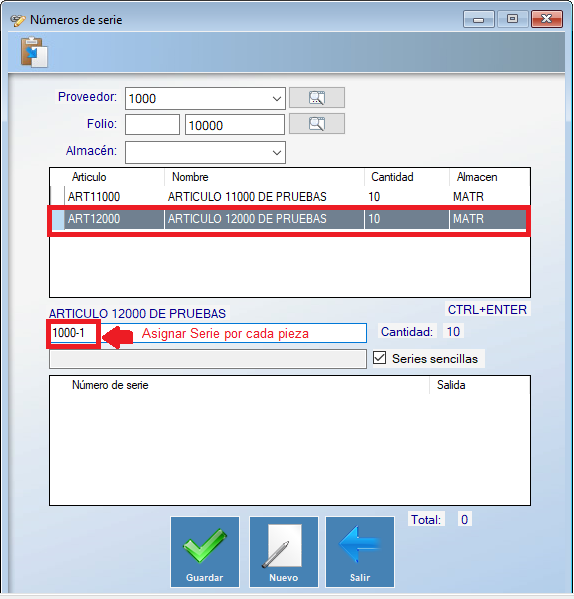The image size is (574, 599).
Task: Click the window title pencil icon
Action: (x=18, y=20)
